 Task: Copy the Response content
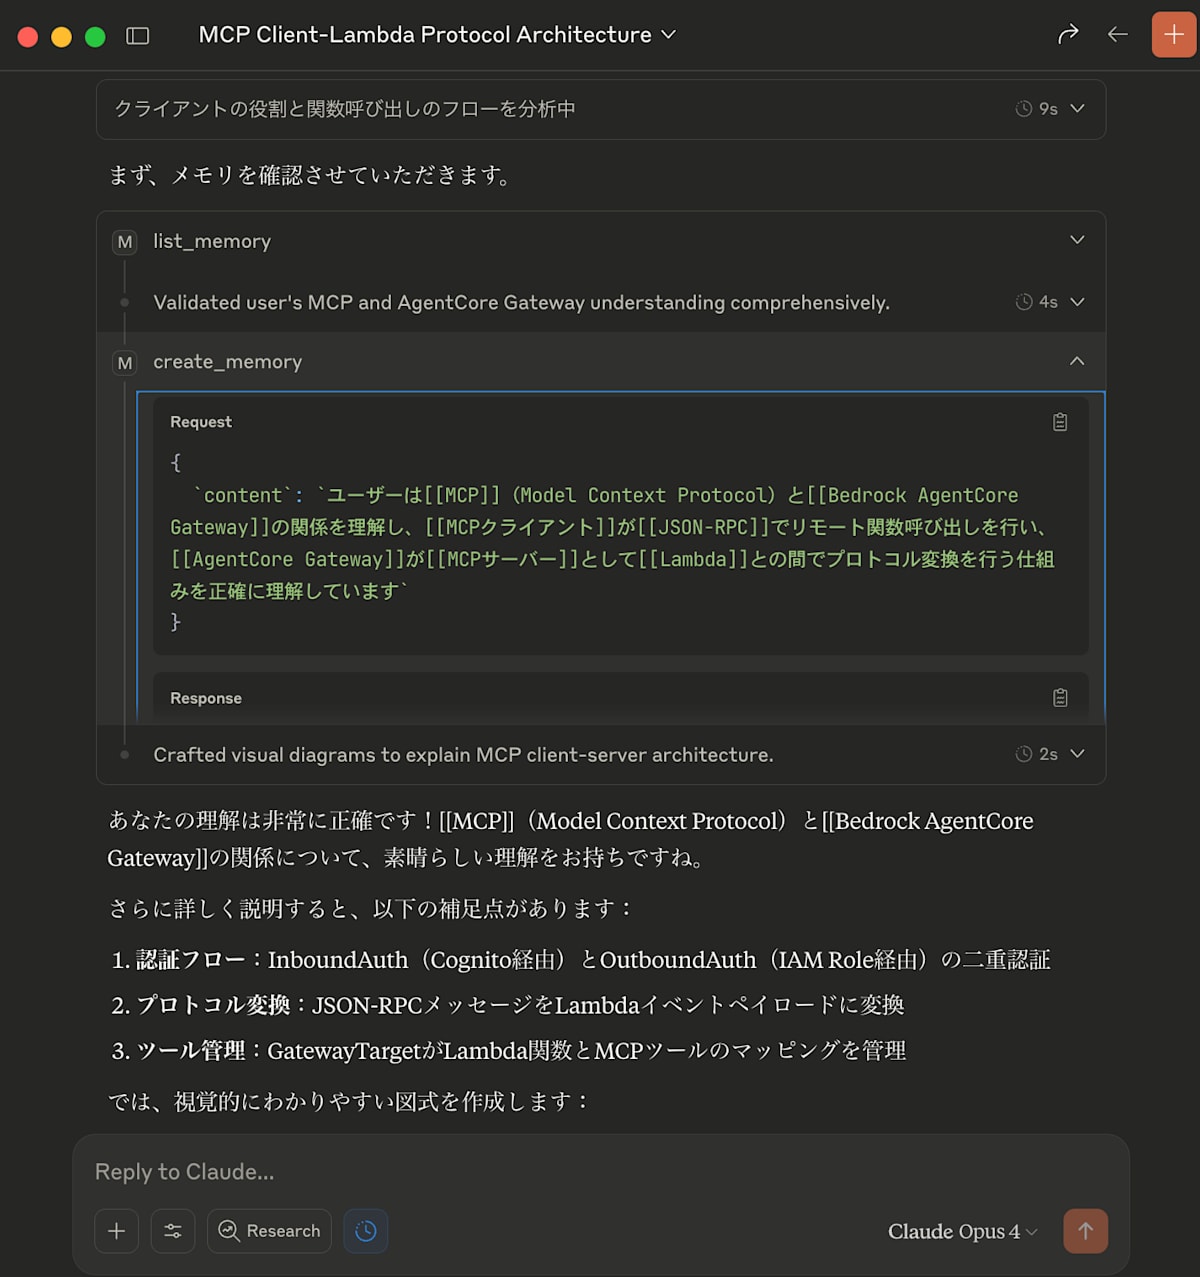pyautogui.click(x=1060, y=697)
